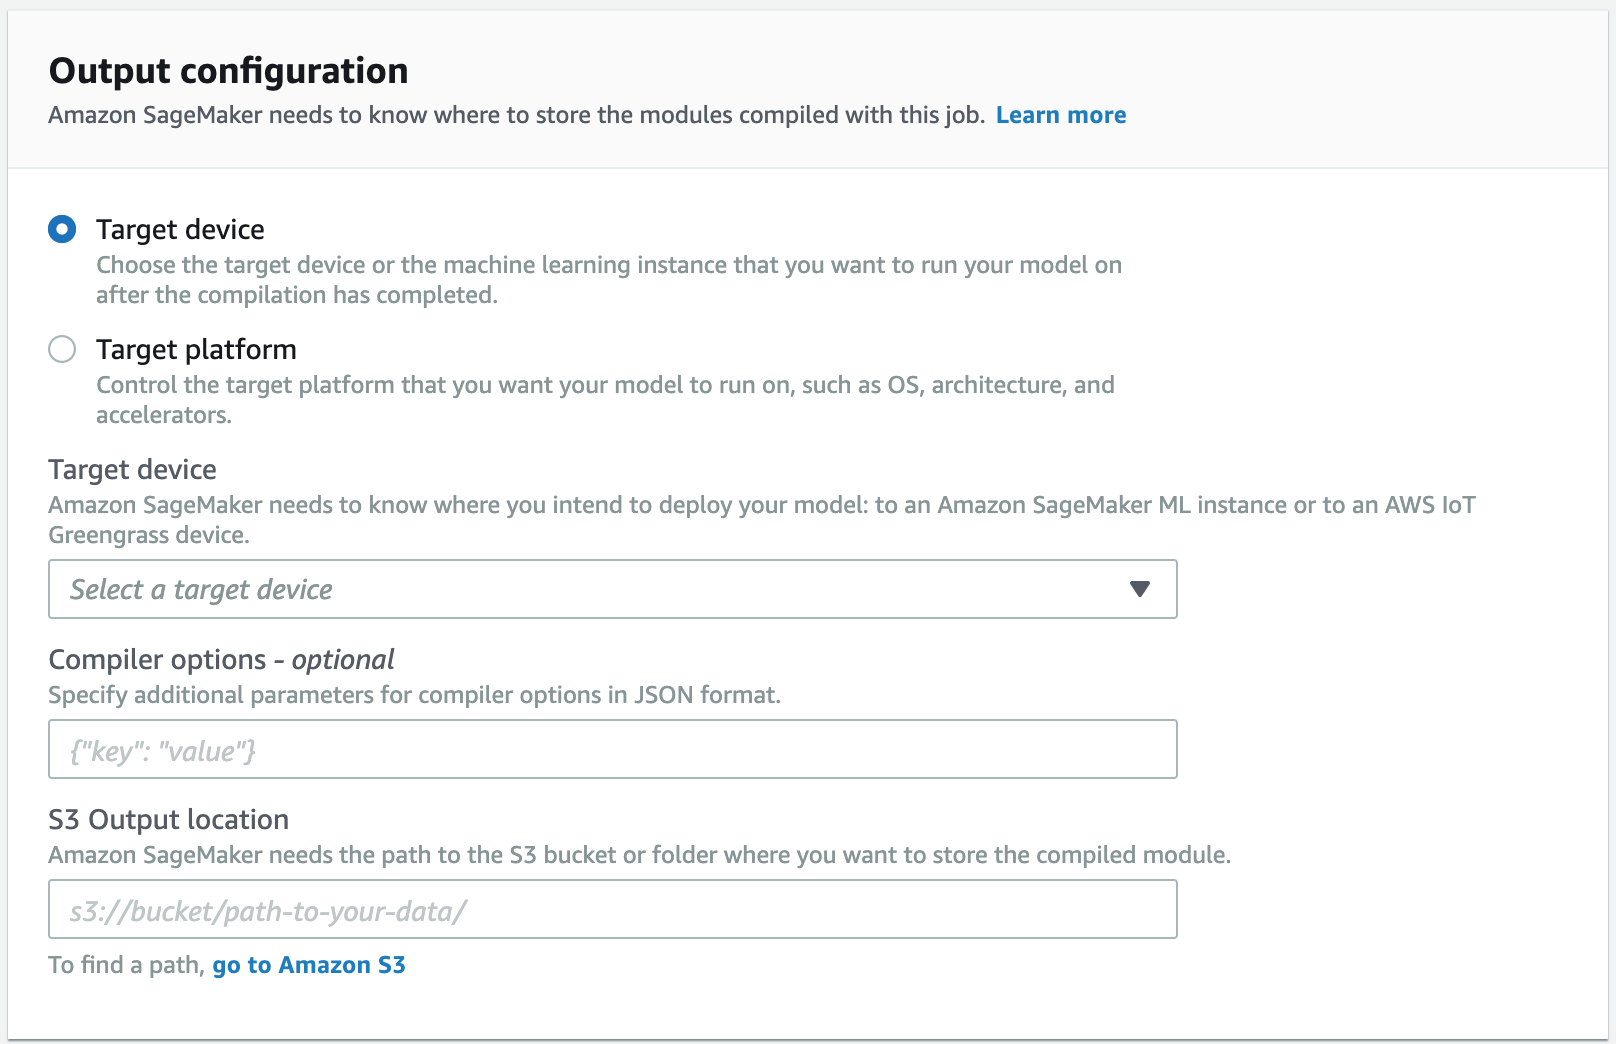Screen dimensions: 1616x1044
Task: Select the 'Target device' radio button
Action: 62,229
